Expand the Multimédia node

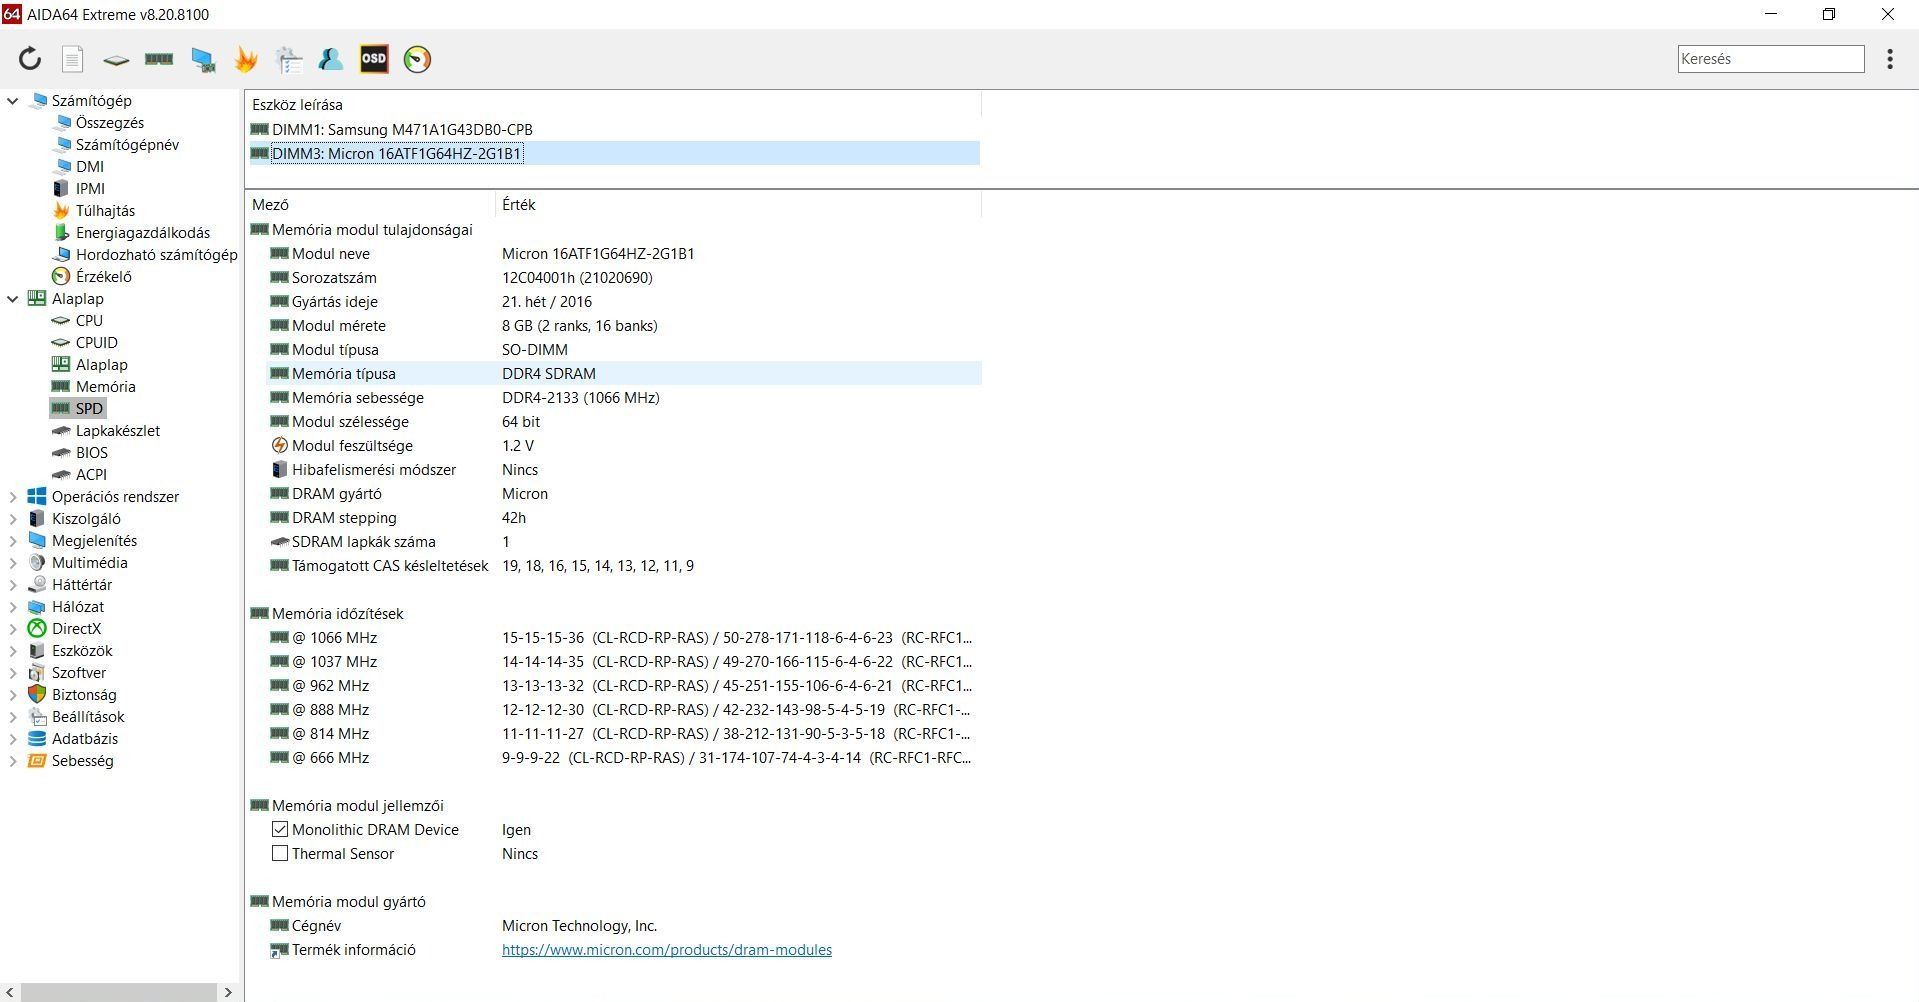[x=13, y=563]
